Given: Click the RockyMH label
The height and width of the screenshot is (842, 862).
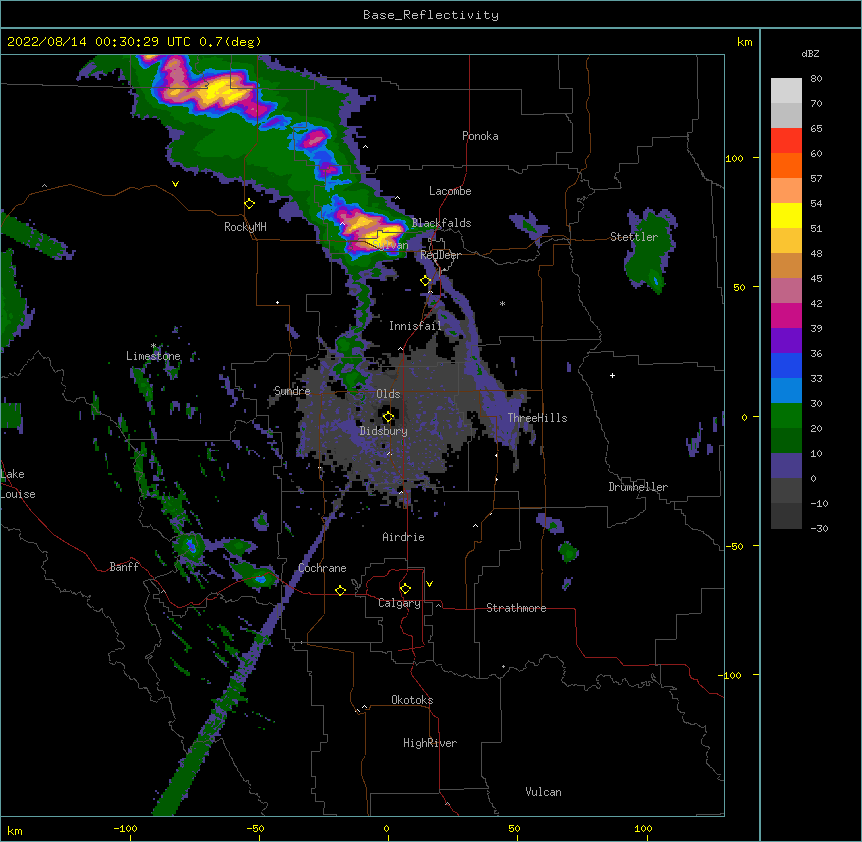Looking at the screenshot, I should click(245, 227).
